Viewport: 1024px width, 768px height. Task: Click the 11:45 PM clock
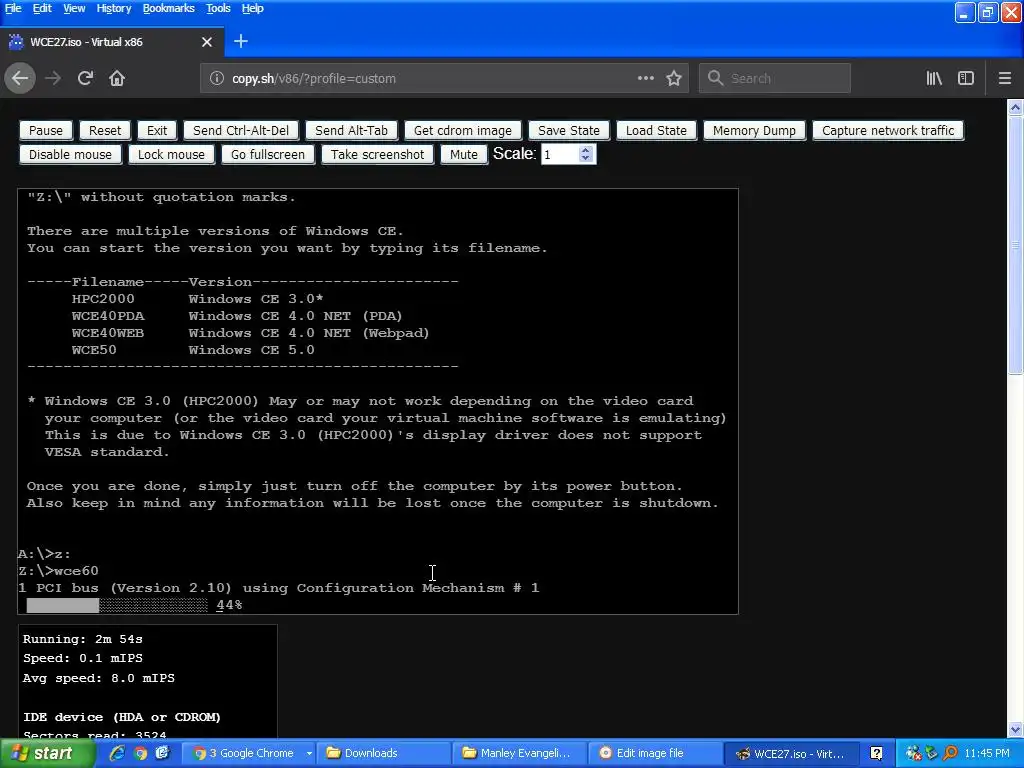pyautogui.click(x=987, y=753)
